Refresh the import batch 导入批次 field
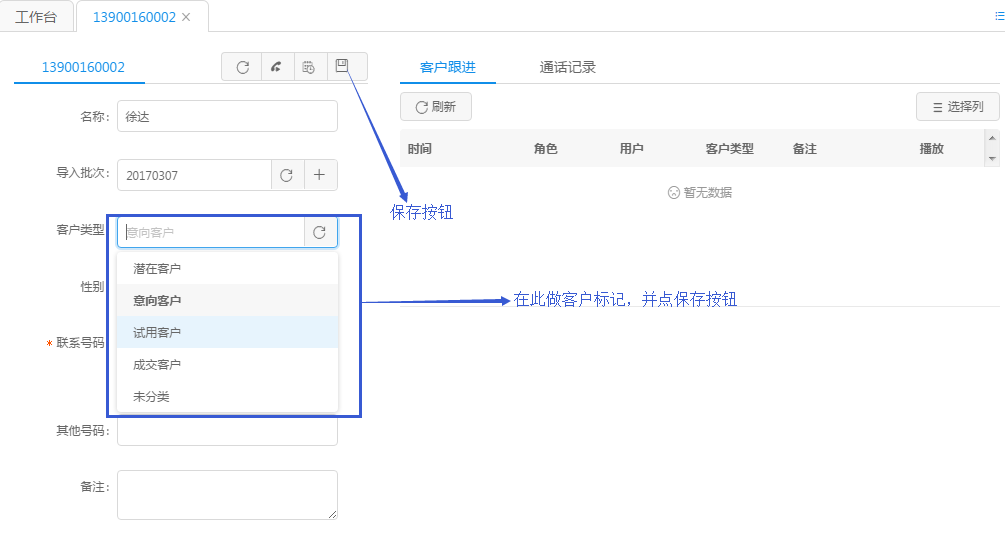Image resolution: width=1005 pixels, height=538 pixels. 286,175
